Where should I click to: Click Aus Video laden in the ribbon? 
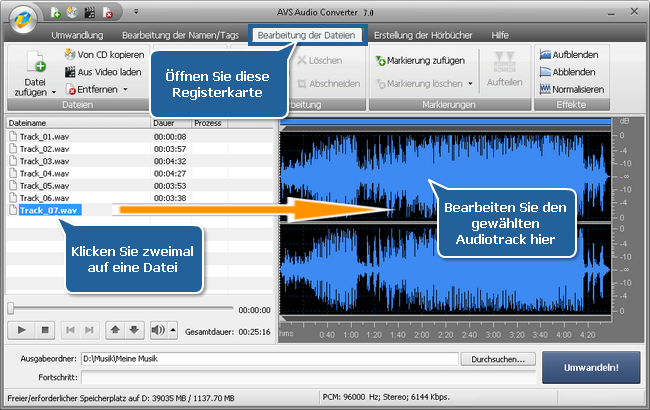coord(103,72)
